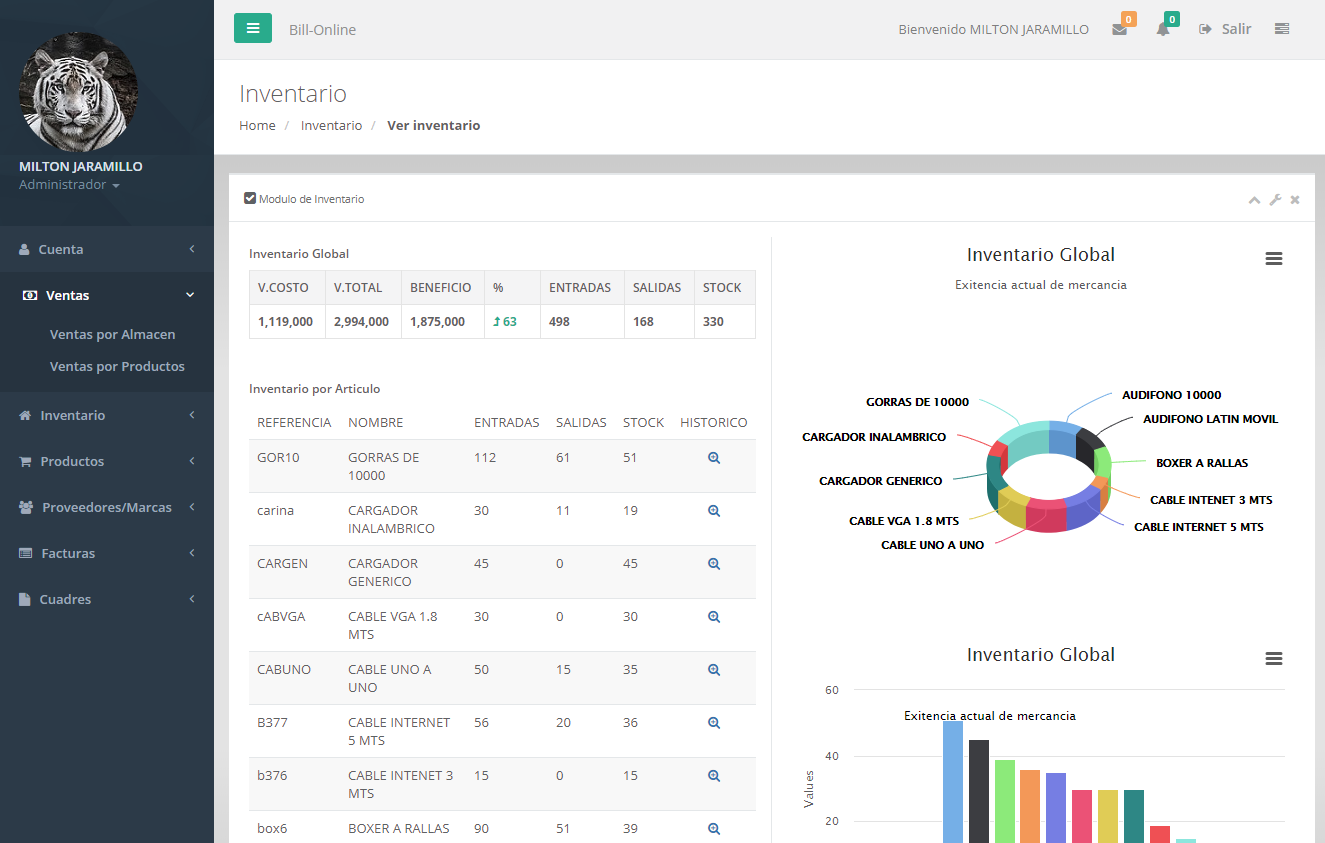The image size is (1325, 843).
Task: Open the mail envelope notifications icon
Action: pyautogui.click(x=1119, y=30)
